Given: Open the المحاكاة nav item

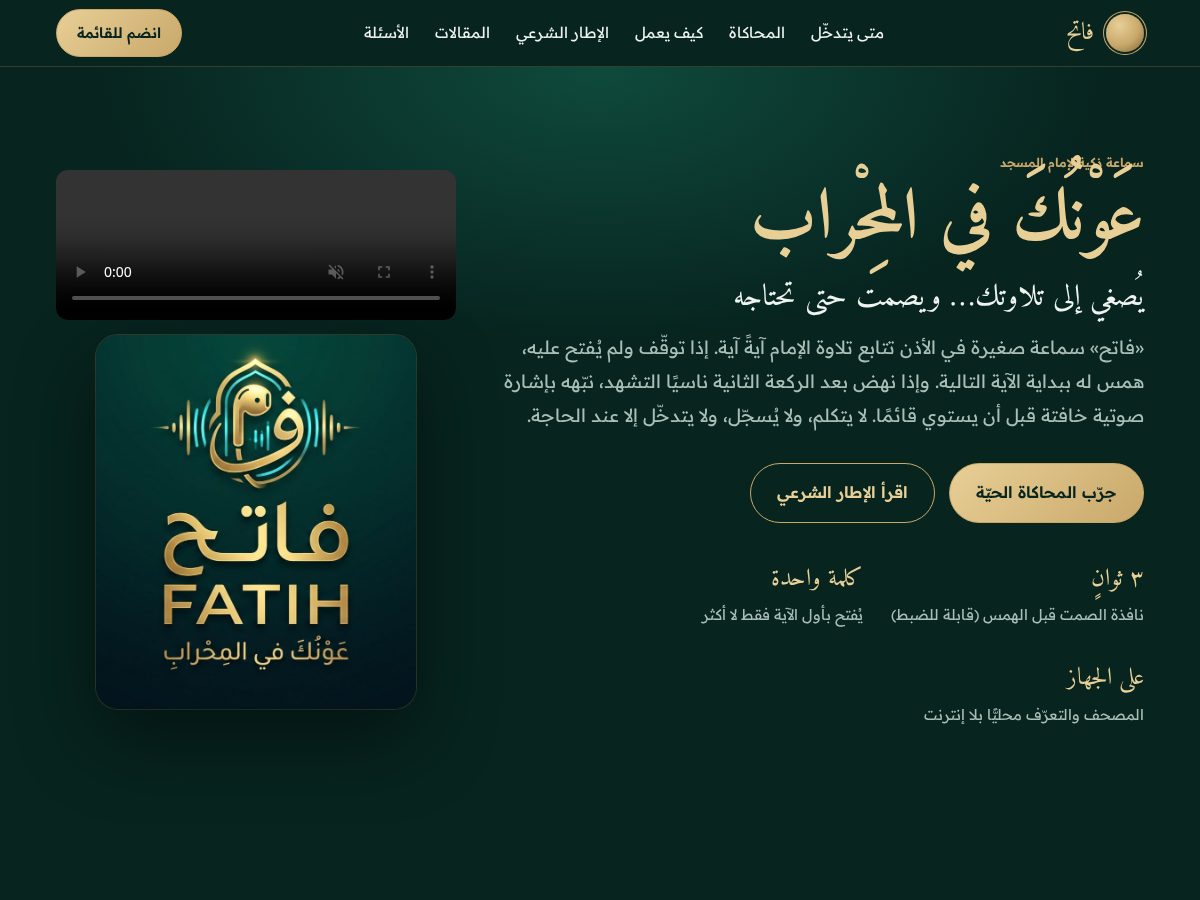Looking at the screenshot, I should [757, 33].
